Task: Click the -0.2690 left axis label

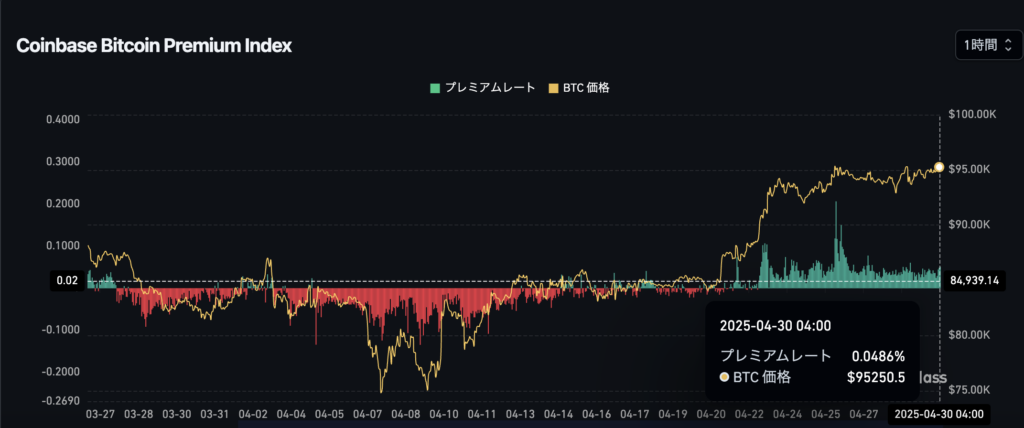Action: click(61, 401)
